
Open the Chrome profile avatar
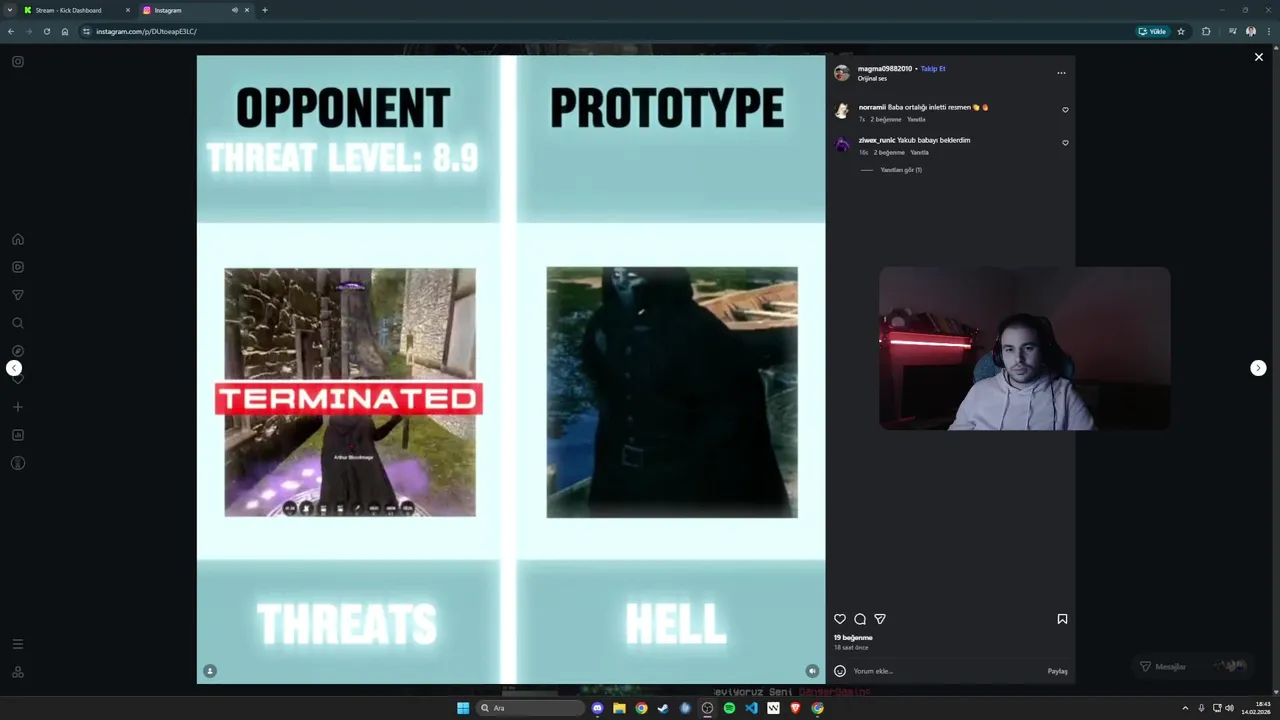click(1251, 31)
